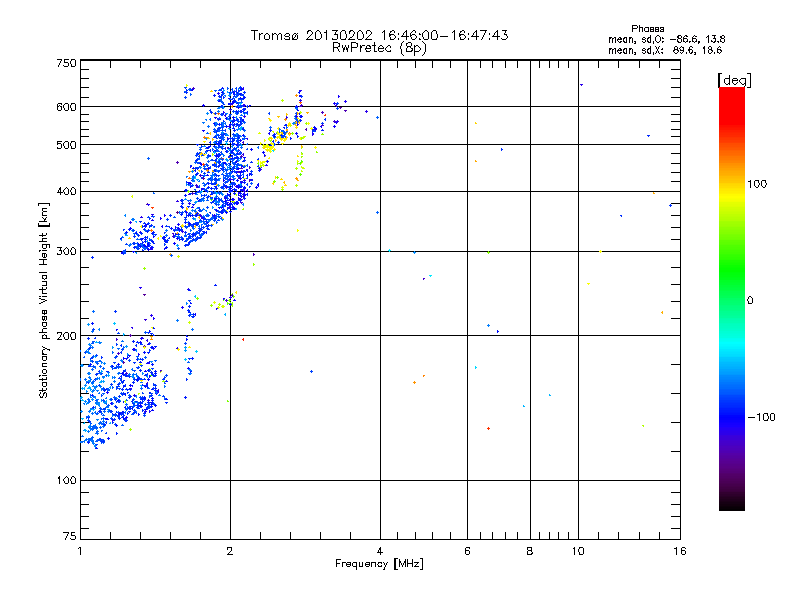Viewport: 800px width, 600px height.
Task: Click the 'Stationary phase Virtual Height [km]' axis title
Action: [44, 301]
